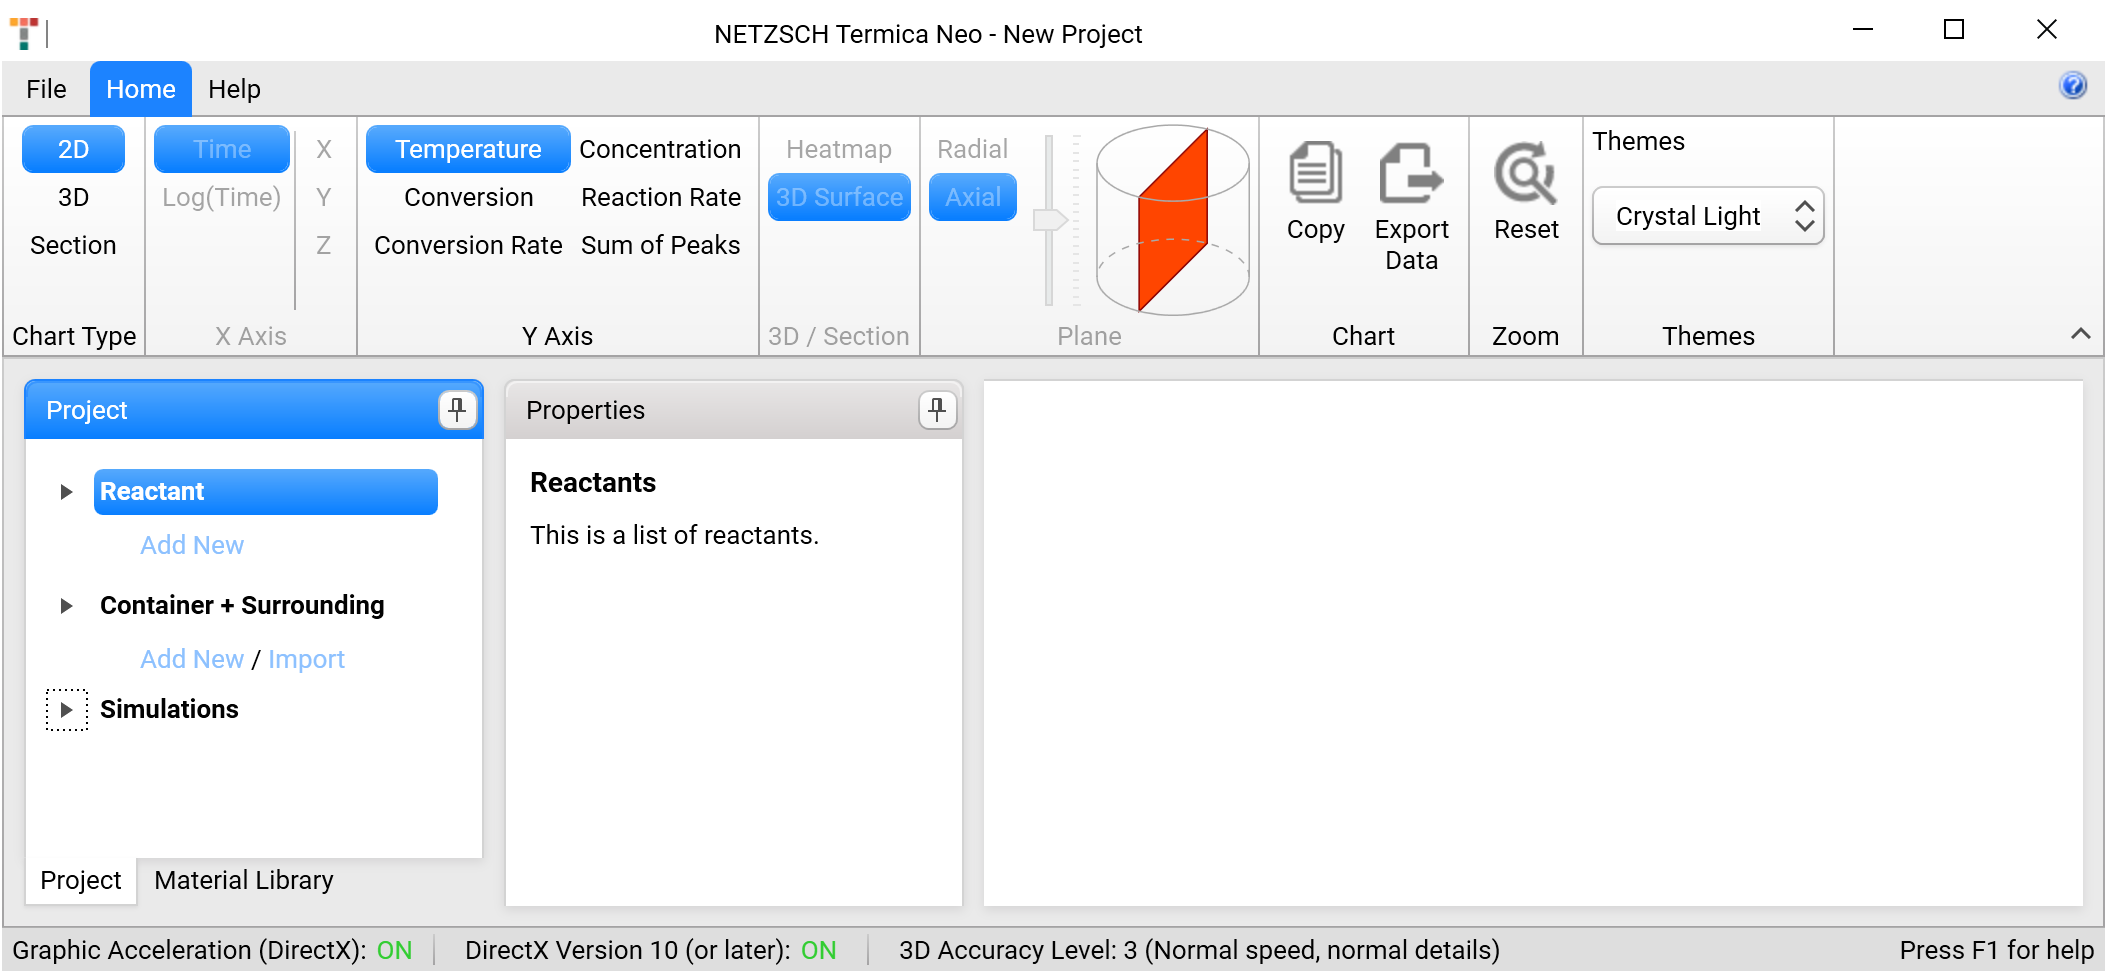
Task: Toggle Reaction Rate on the Y axis
Action: click(x=660, y=197)
